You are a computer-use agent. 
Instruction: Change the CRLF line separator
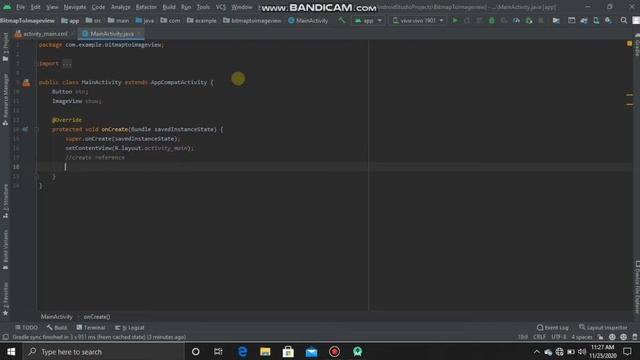tap(539, 337)
